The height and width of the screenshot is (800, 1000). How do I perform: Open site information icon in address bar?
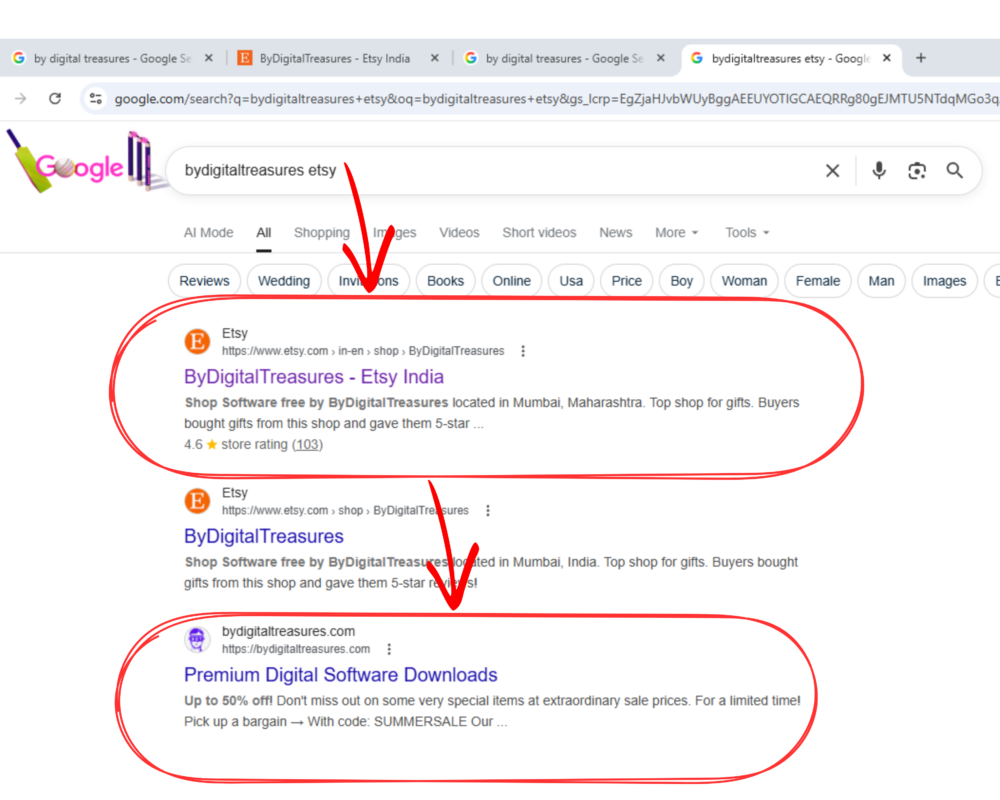[96, 98]
